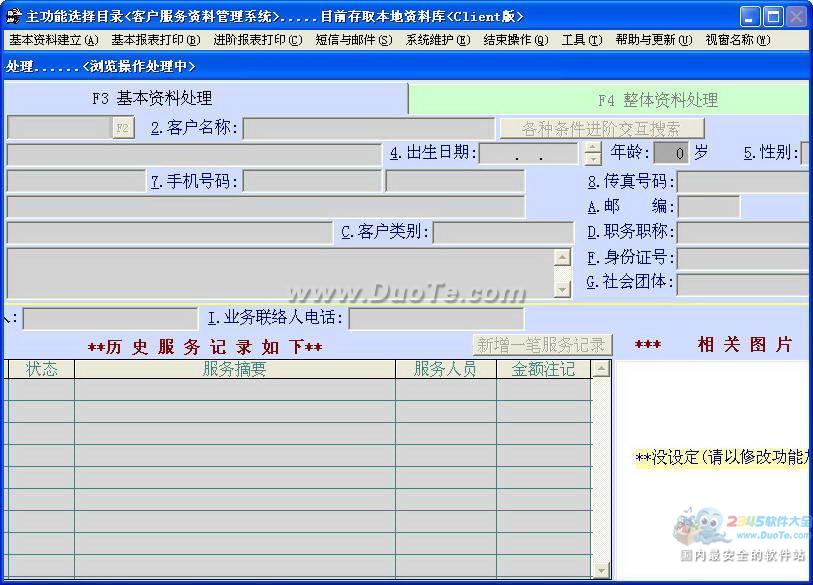Open the 系统维护(E) menu
The height and width of the screenshot is (585, 813).
pyautogui.click(x=438, y=40)
